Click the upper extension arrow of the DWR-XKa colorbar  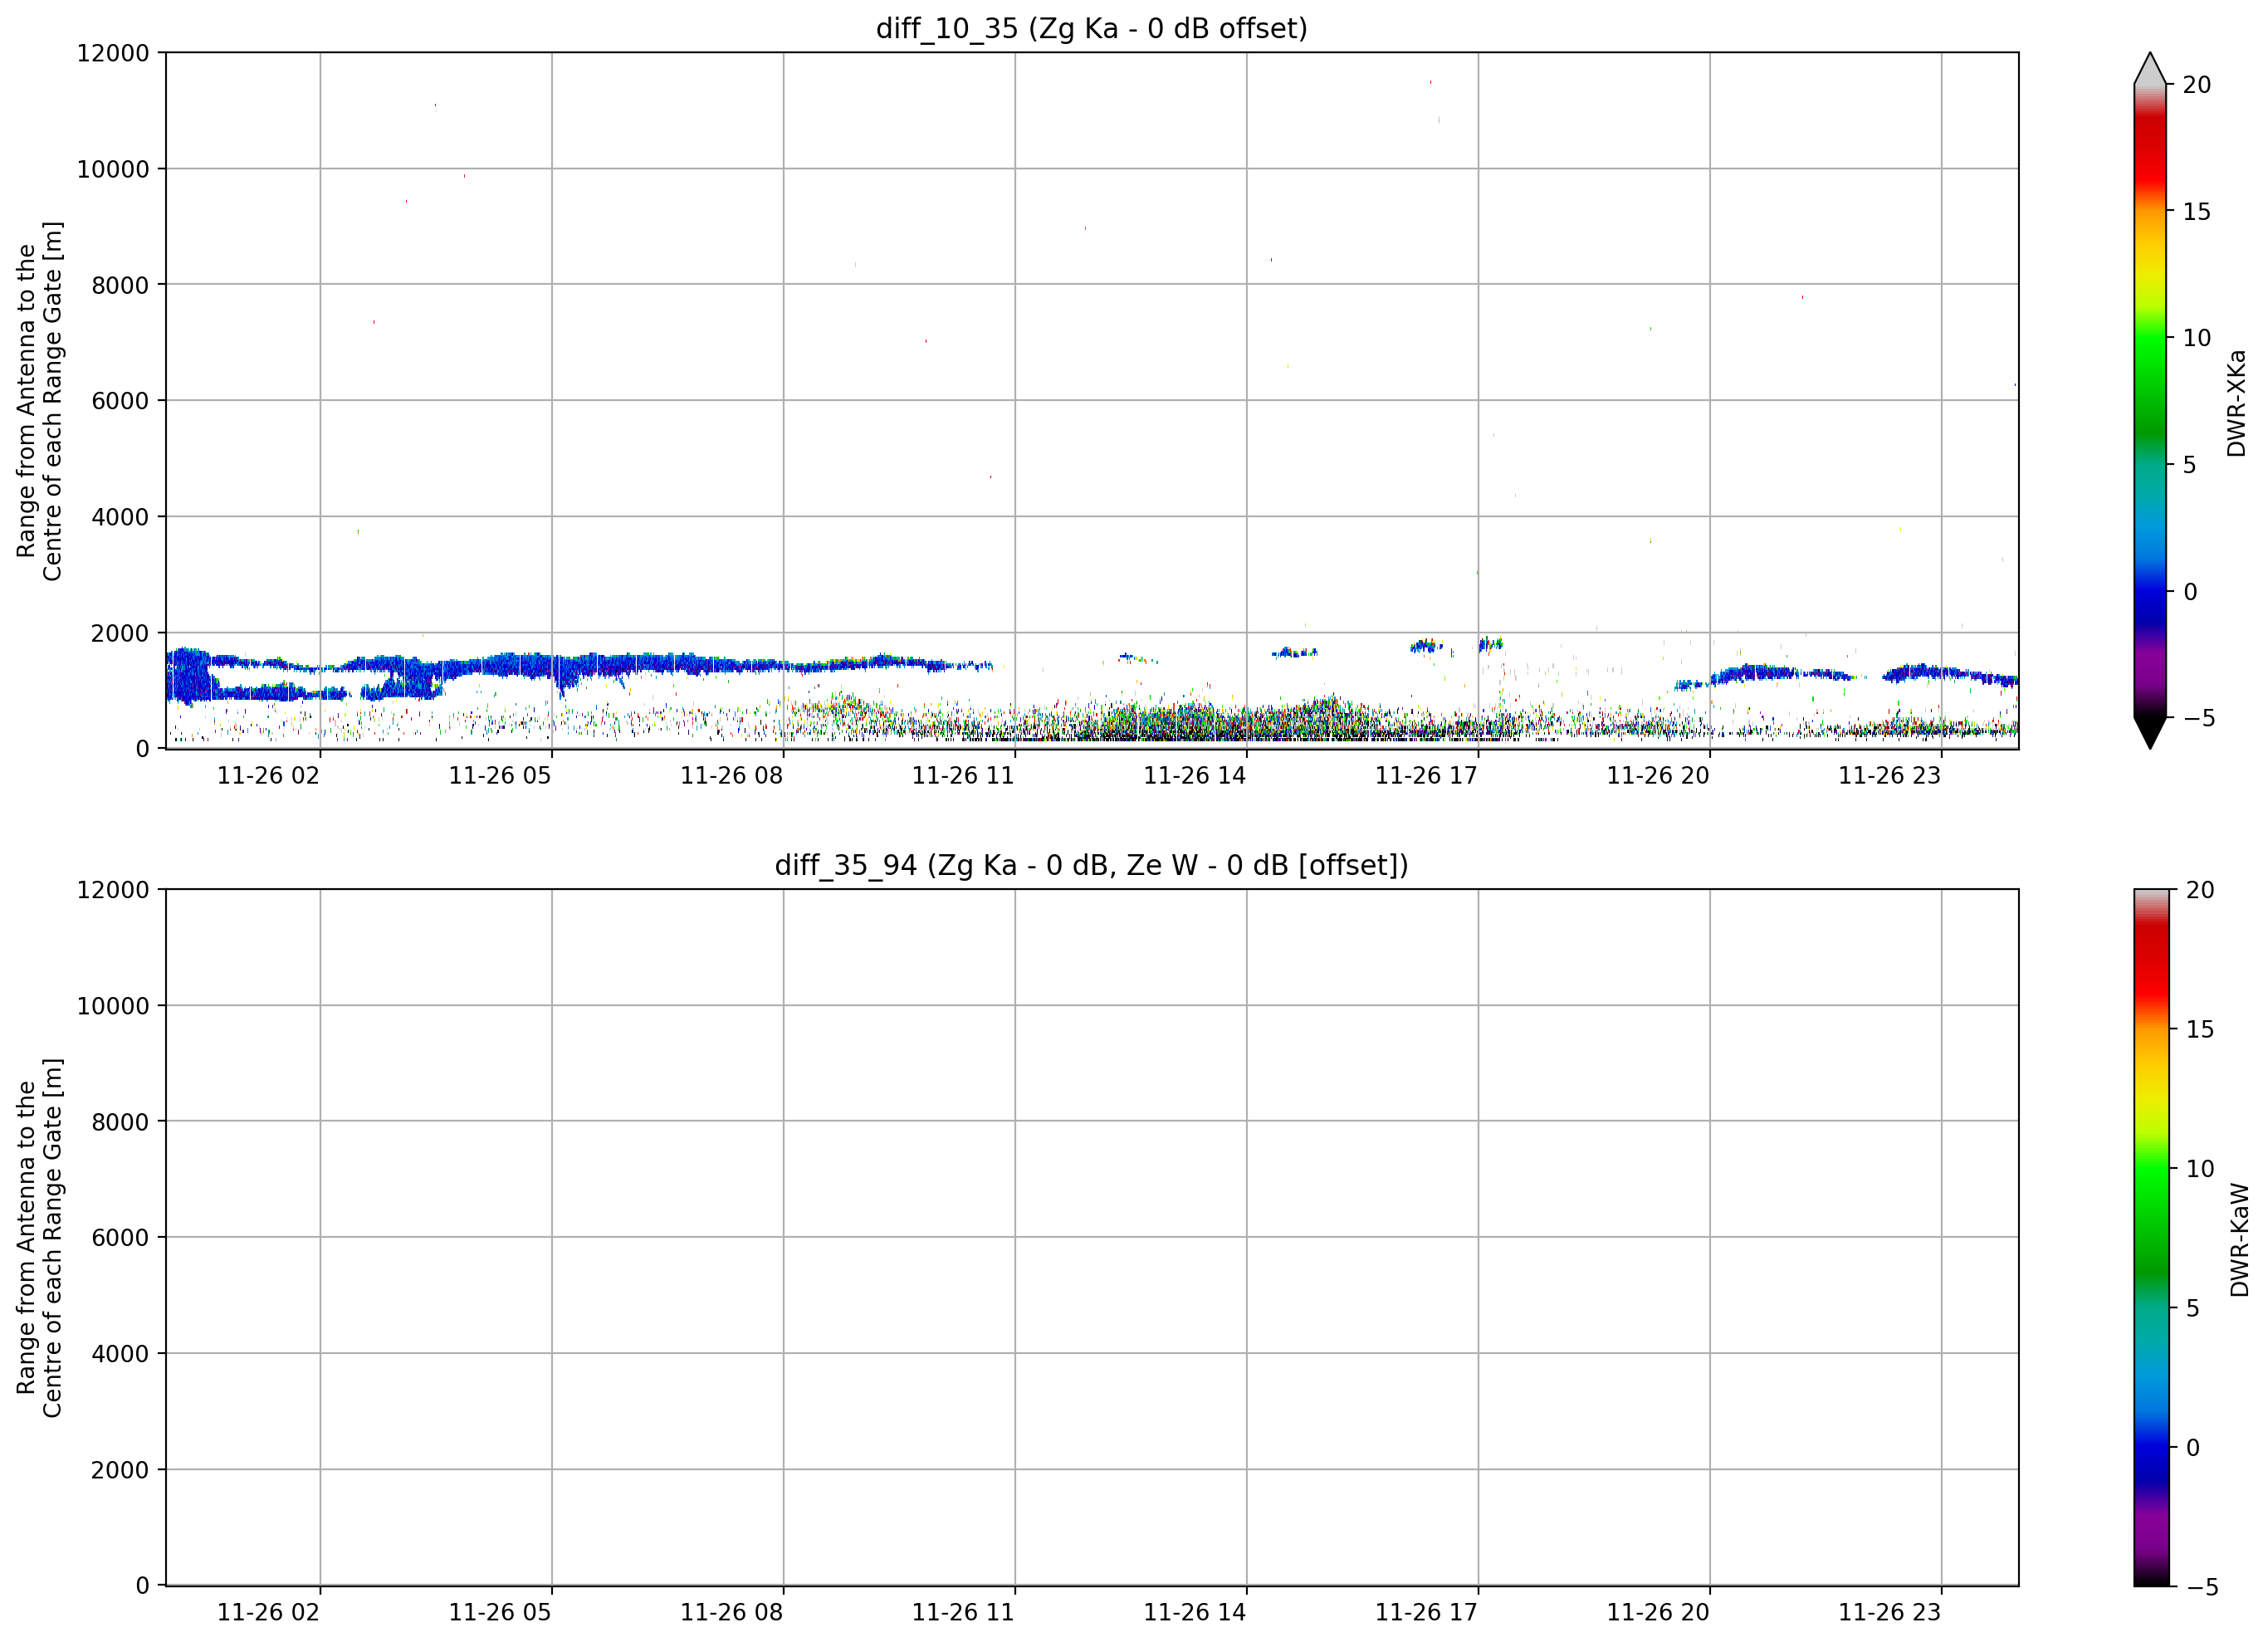(2150, 68)
